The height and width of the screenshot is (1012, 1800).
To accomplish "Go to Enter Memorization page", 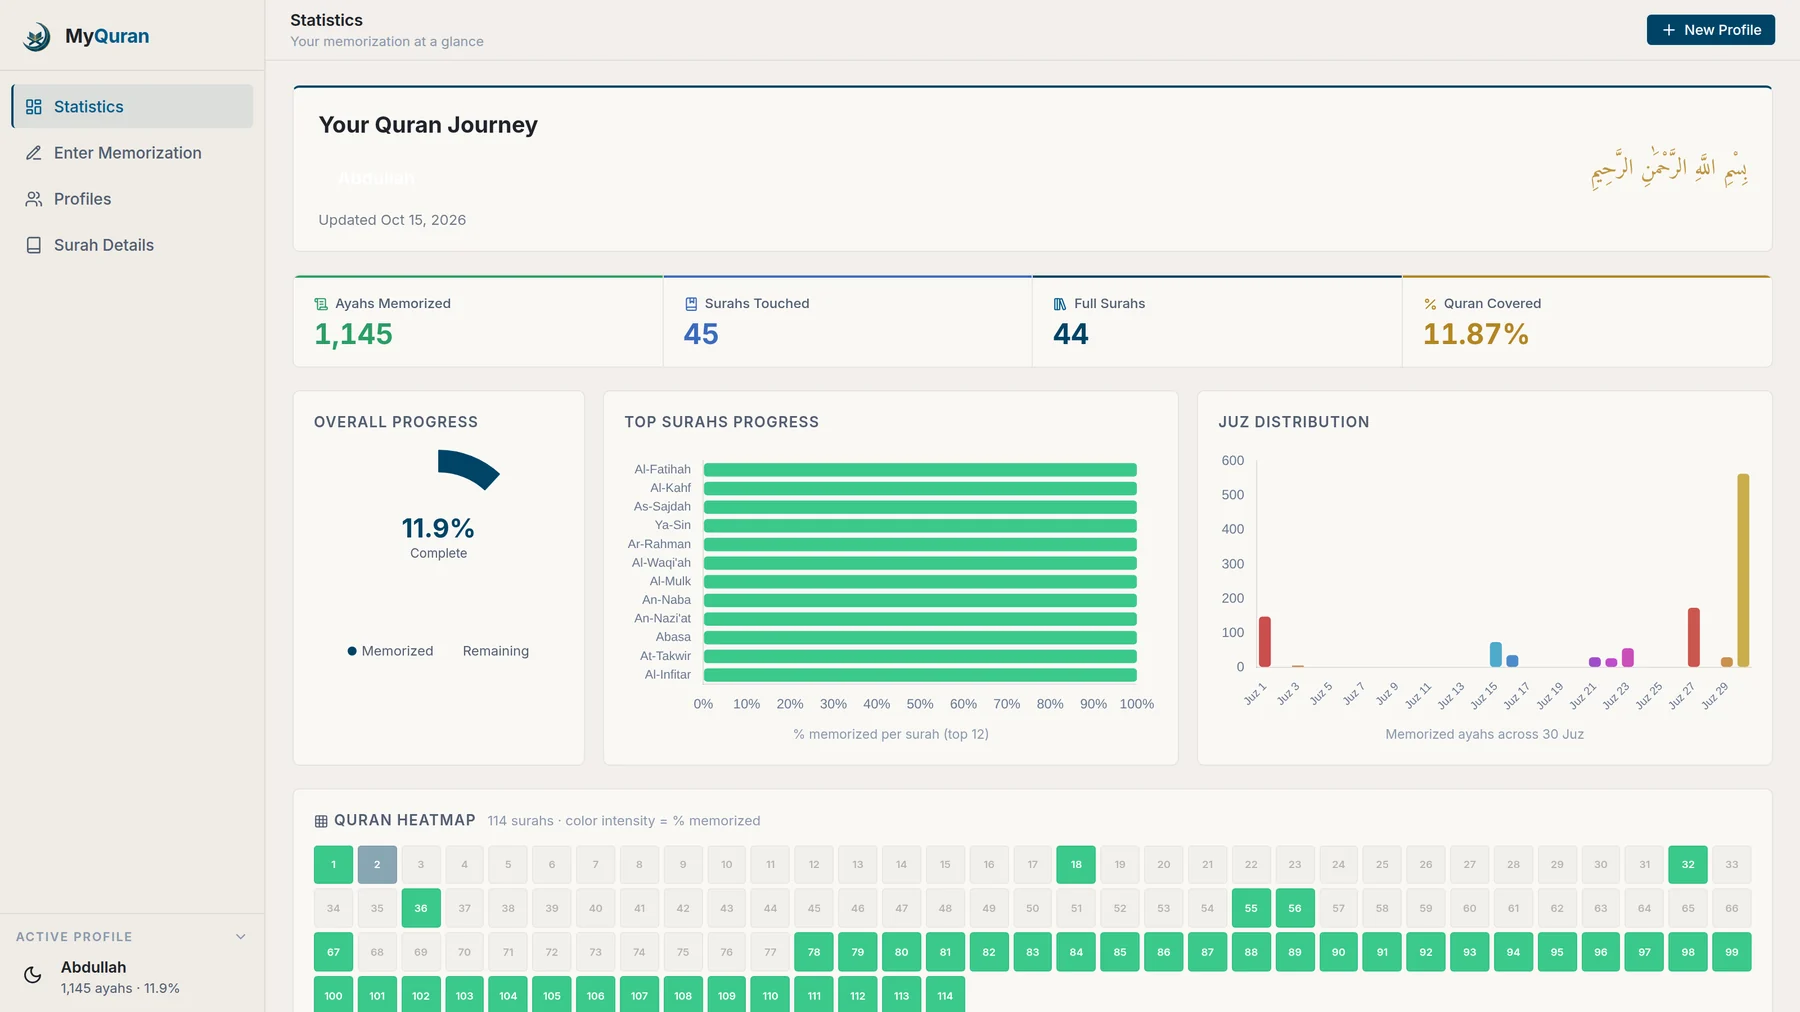I will 132,153.
